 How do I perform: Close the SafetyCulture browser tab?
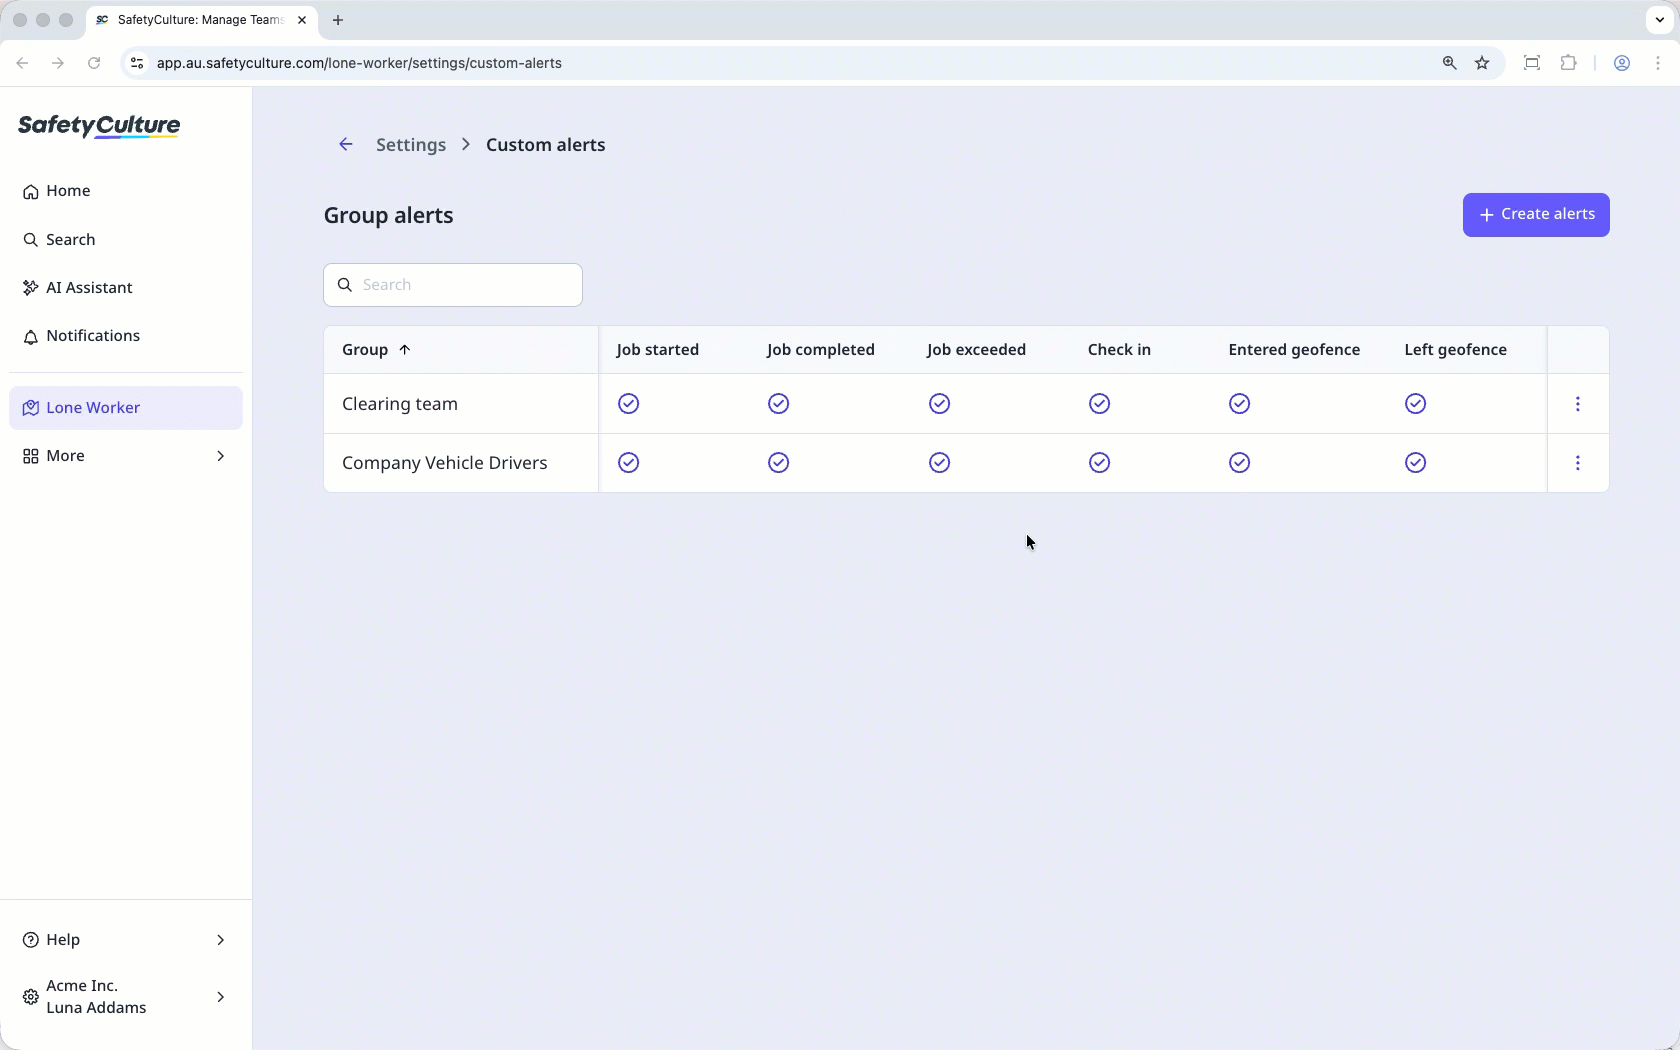point(302,20)
